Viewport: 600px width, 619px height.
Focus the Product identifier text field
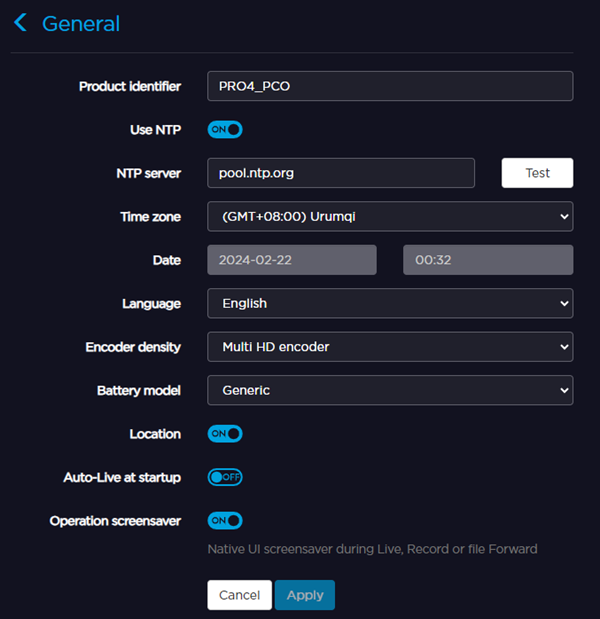(390, 86)
